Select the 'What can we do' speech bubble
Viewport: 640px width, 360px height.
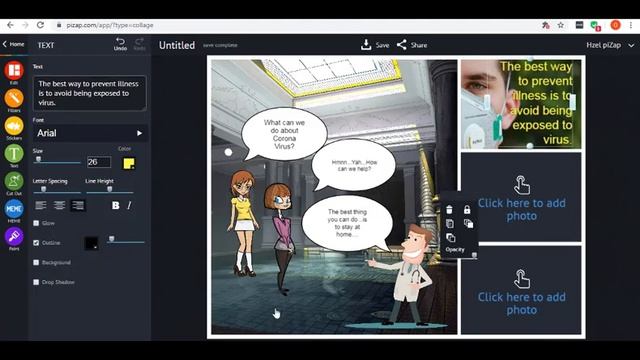pyautogui.click(x=284, y=135)
